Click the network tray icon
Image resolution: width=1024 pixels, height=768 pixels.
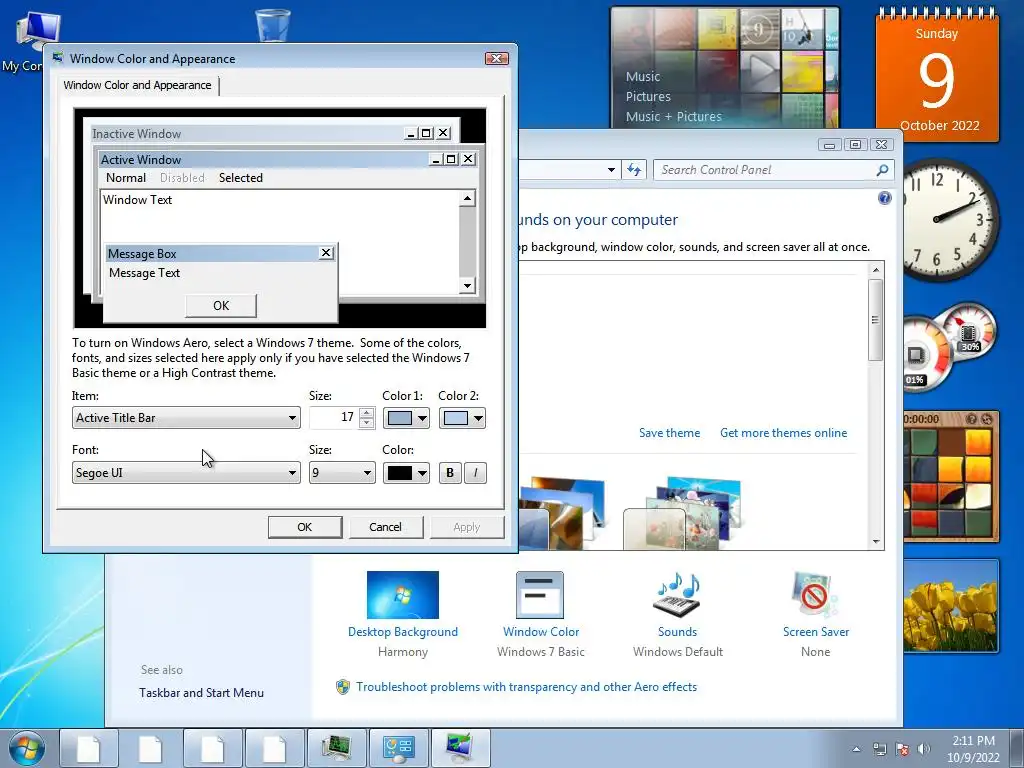tap(880, 749)
